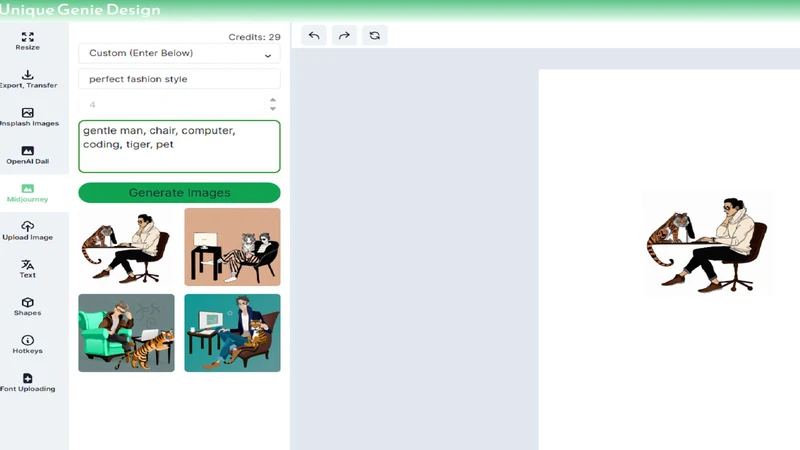This screenshot has height=450, width=800.
Task: Click the Generate Images button
Action: point(179,193)
